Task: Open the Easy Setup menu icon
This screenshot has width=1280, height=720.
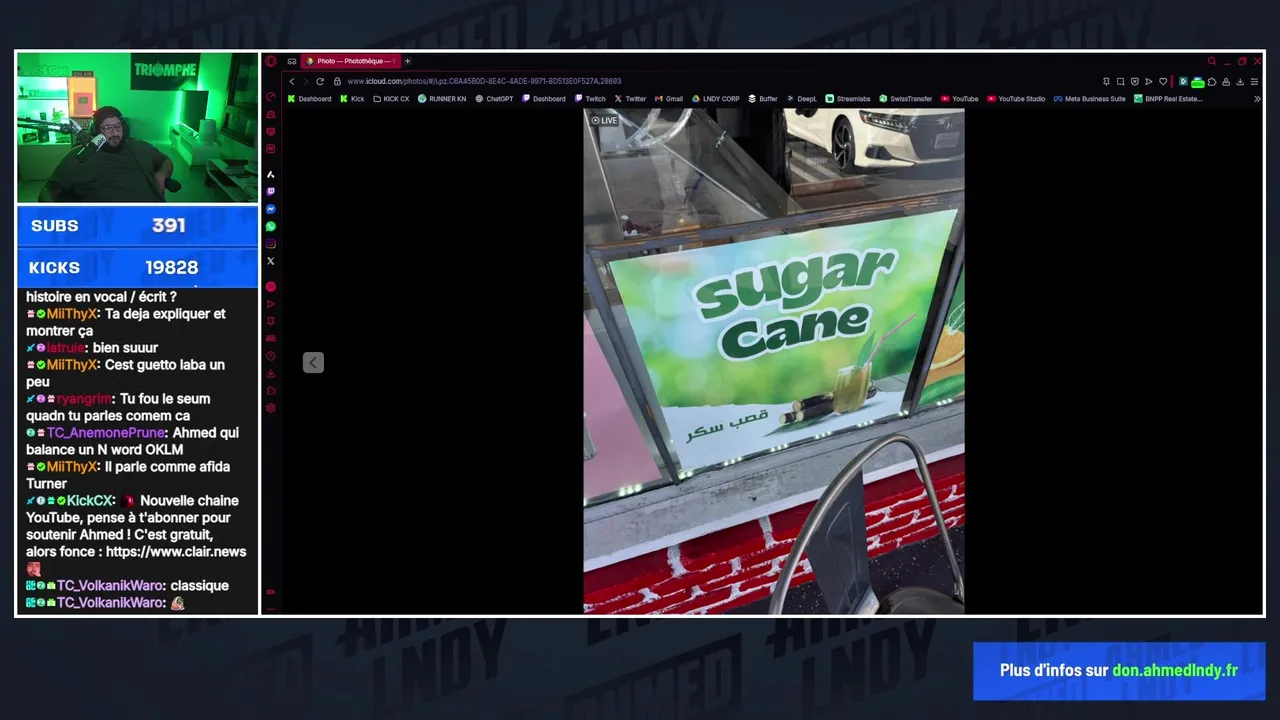Action: pos(1254,81)
